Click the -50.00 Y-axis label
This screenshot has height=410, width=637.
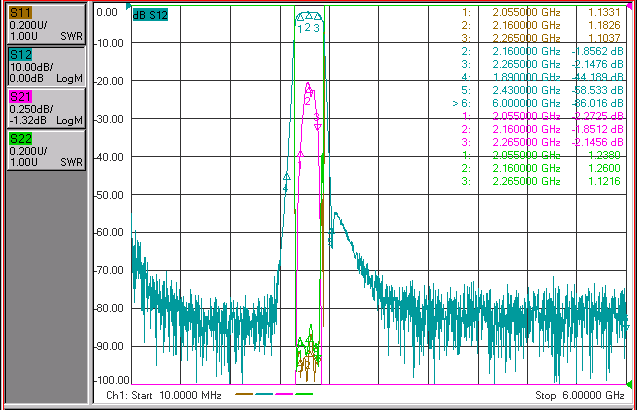[109, 195]
